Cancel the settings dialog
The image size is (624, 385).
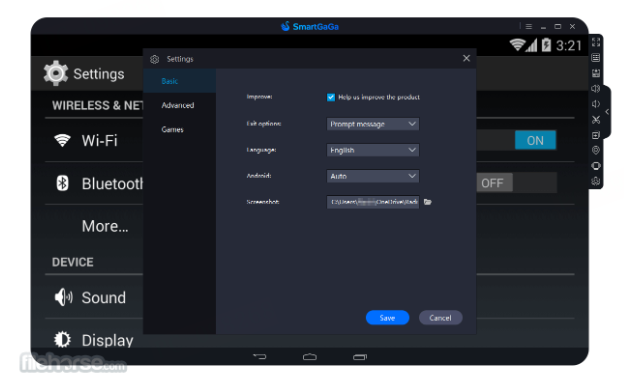(441, 318)
